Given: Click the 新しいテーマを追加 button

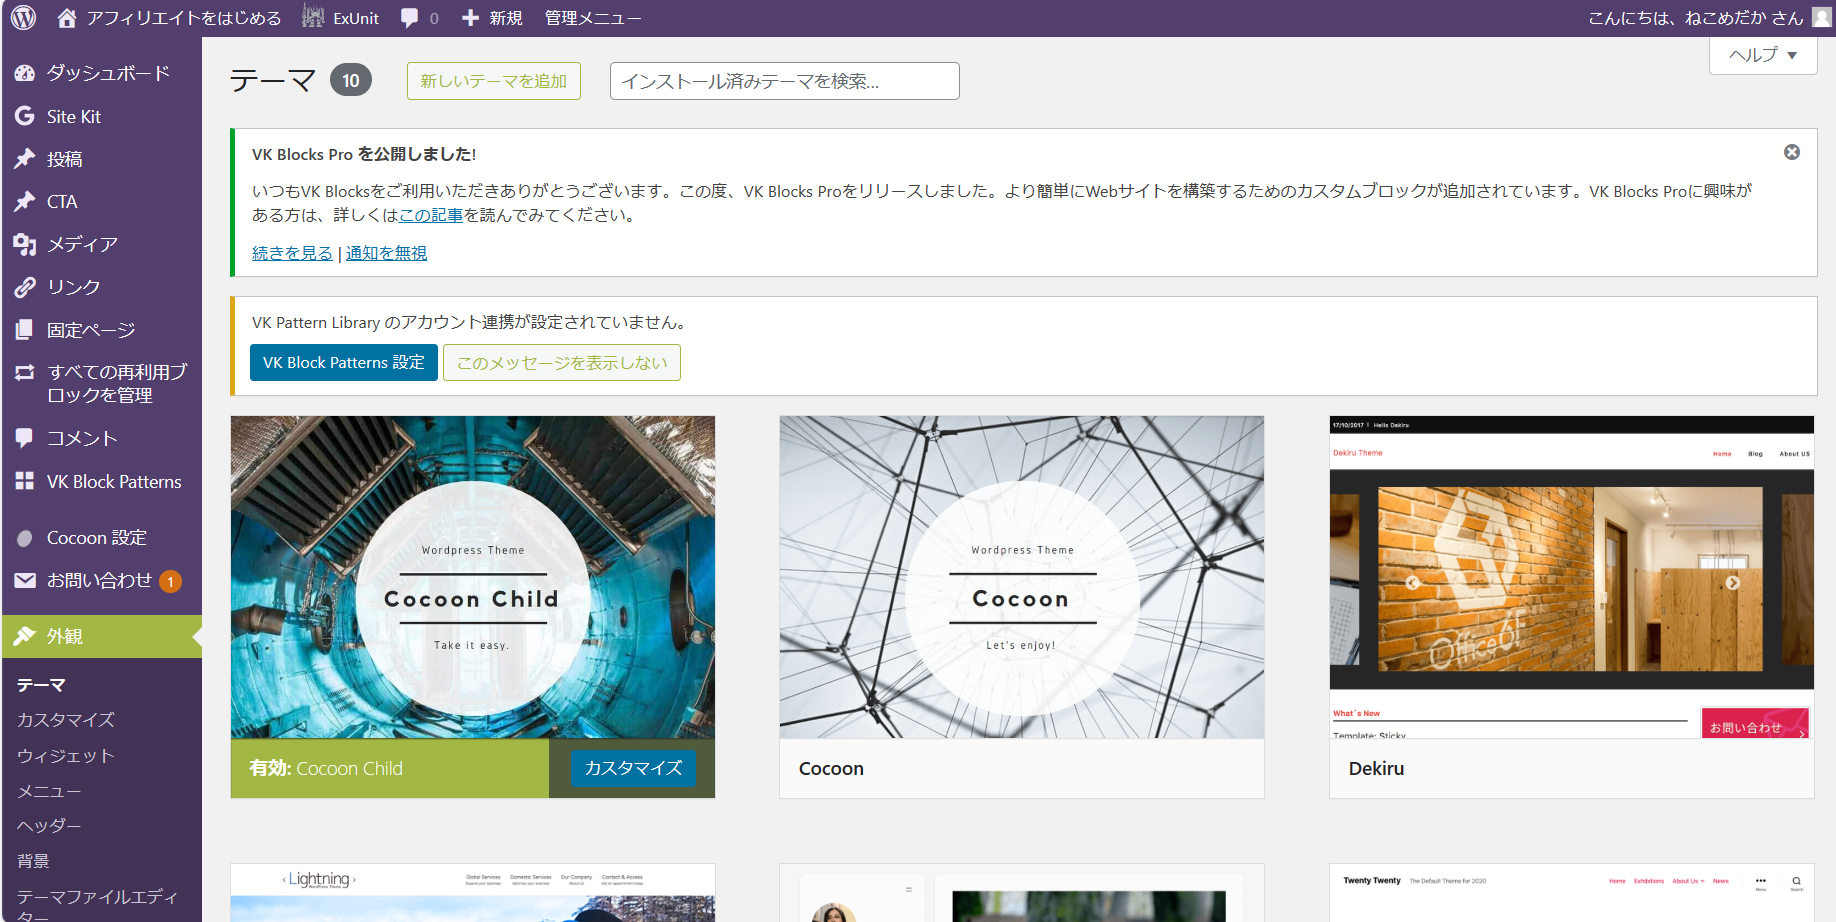Looking at the screenshot, I should coord(493,81).
